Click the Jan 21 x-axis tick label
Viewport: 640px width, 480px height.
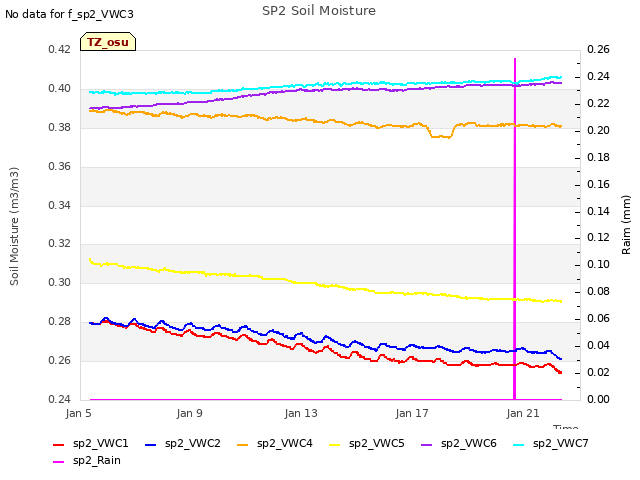pos(523,413)
